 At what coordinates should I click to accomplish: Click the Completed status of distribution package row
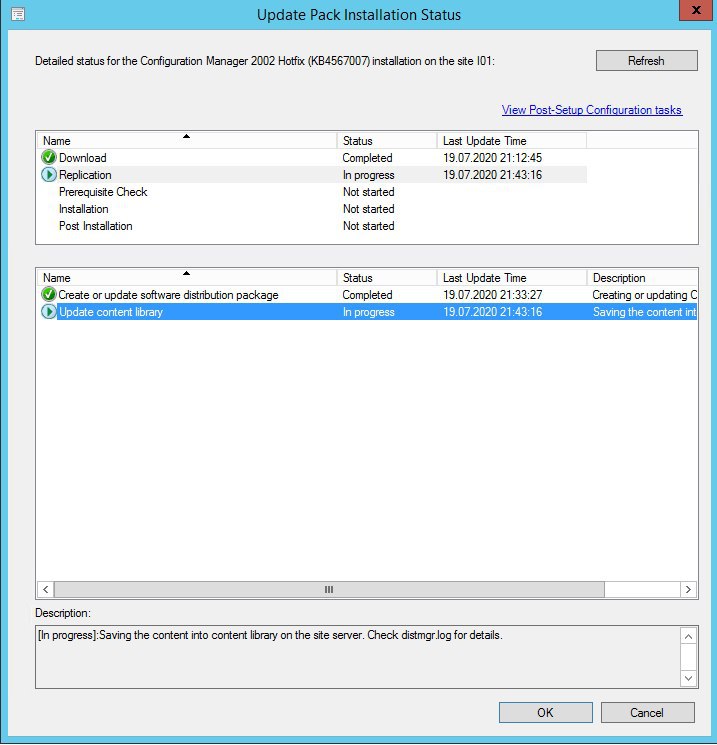tap(367, 295)
